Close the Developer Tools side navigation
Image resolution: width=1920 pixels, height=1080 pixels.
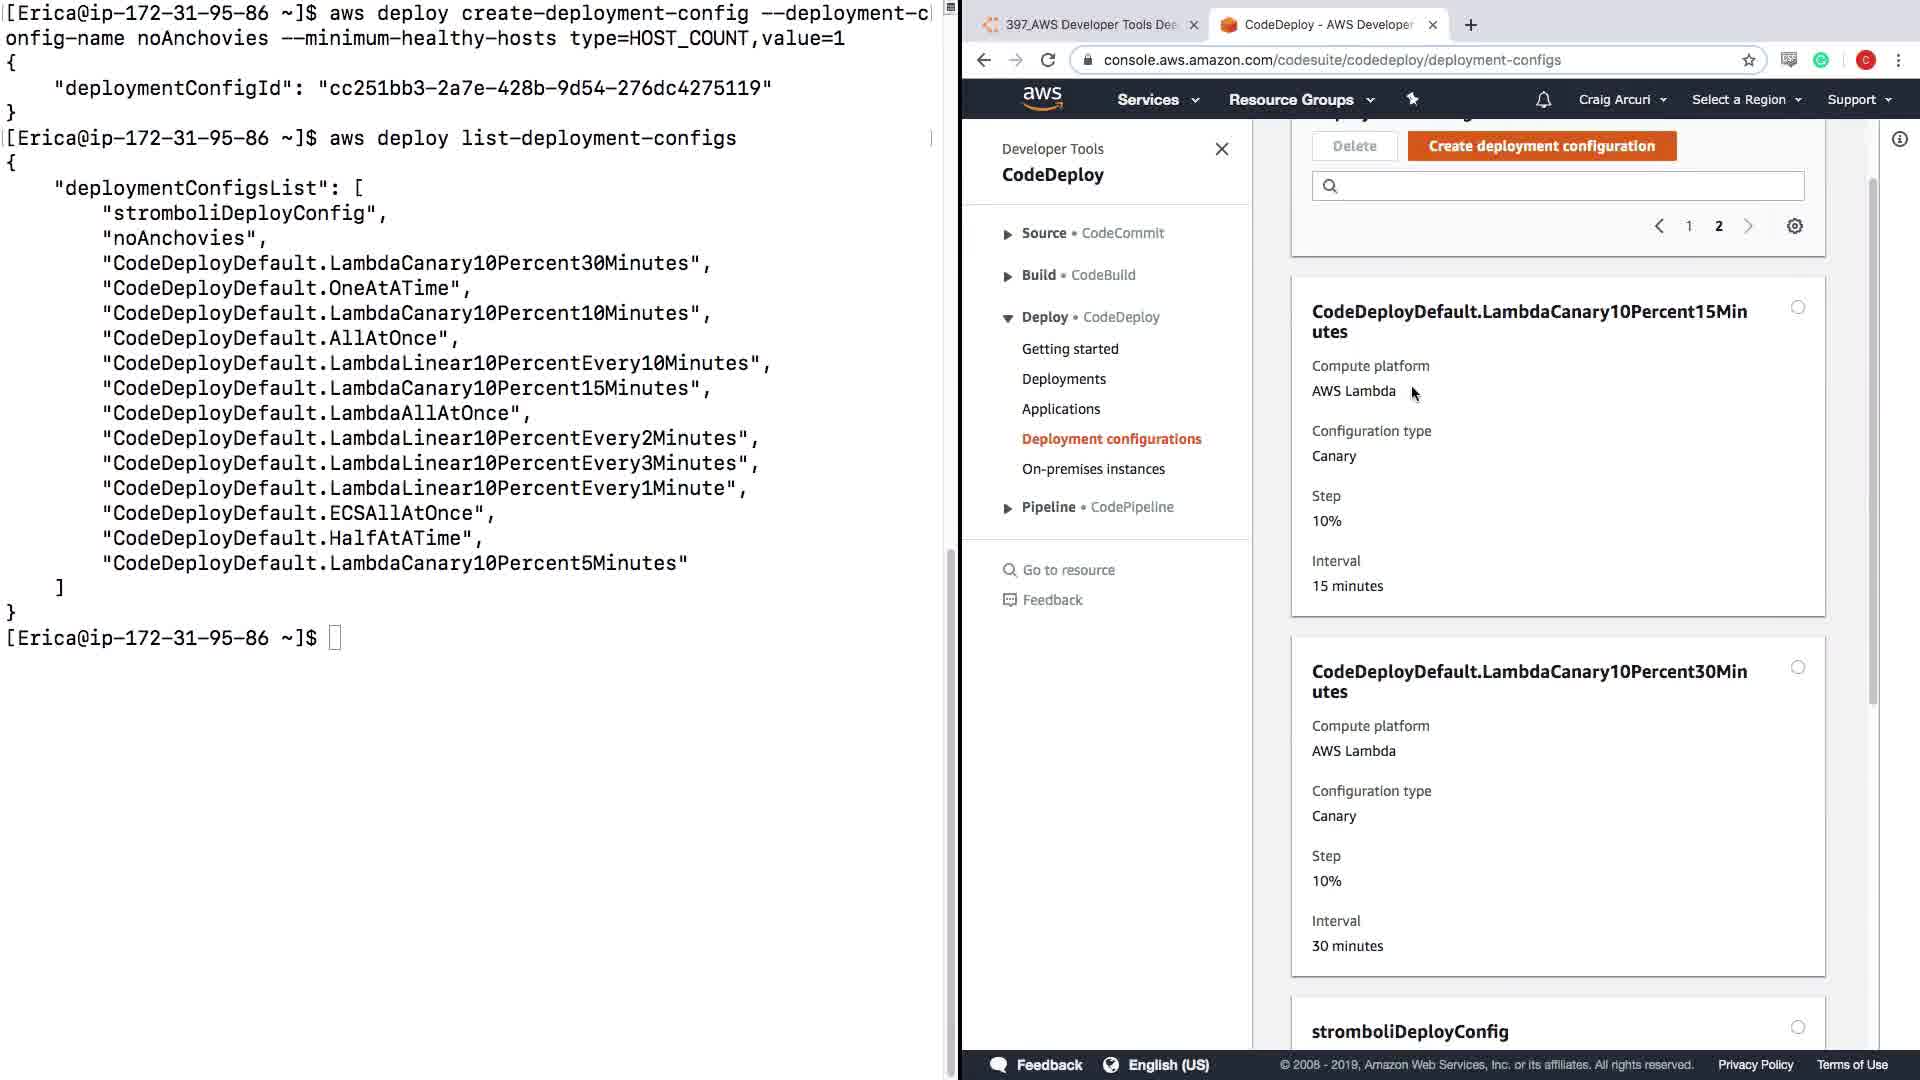[1221, 149]
